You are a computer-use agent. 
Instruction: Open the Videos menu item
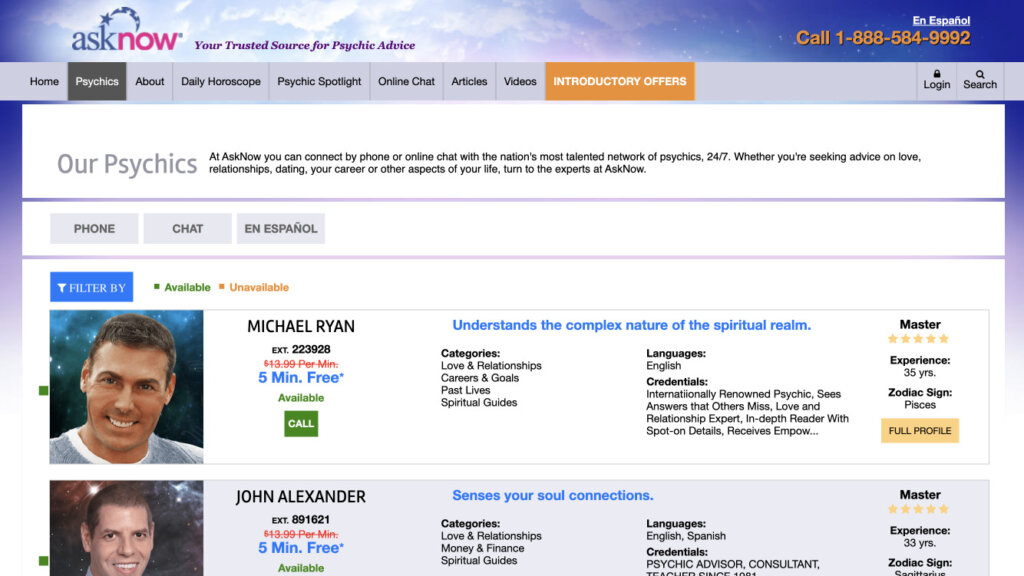coord(520,82)
